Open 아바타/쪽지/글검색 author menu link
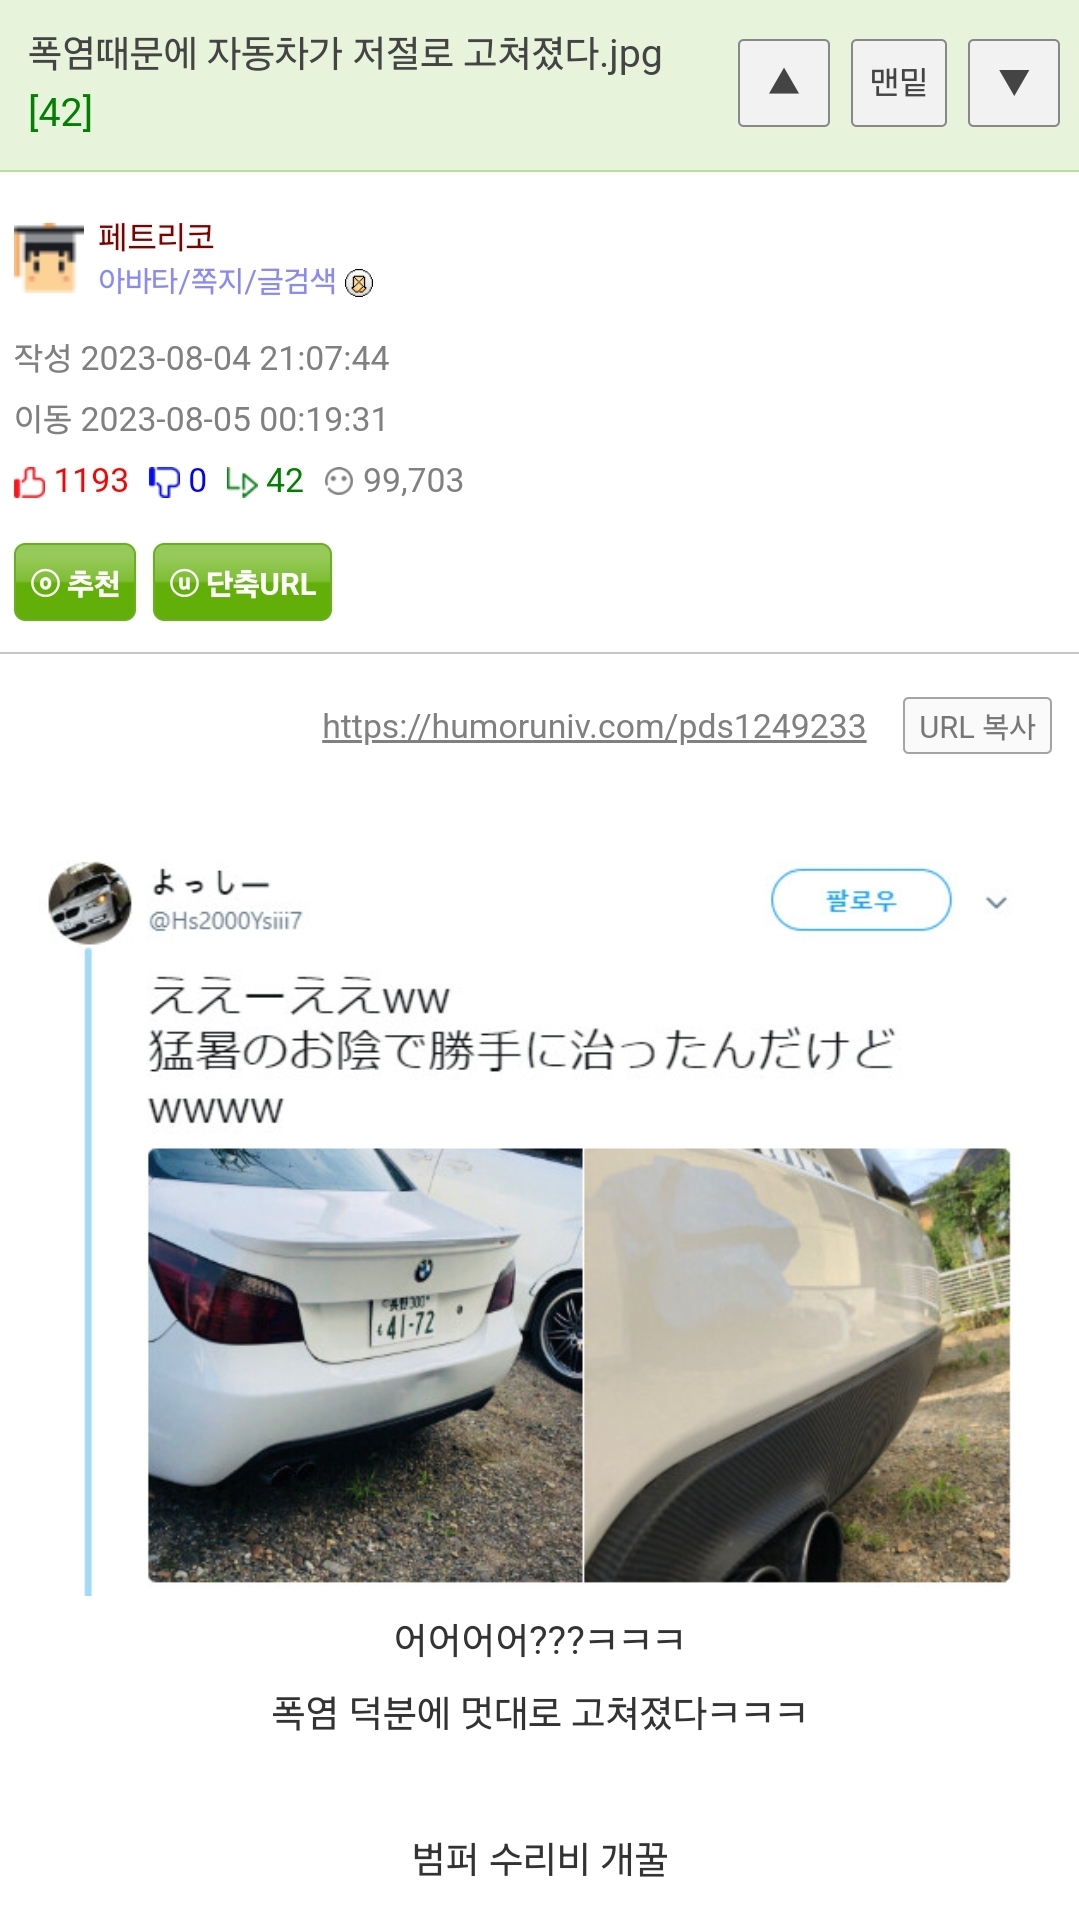Image resolution: width=1079 pixels, height=1906 pixels. 217,281
